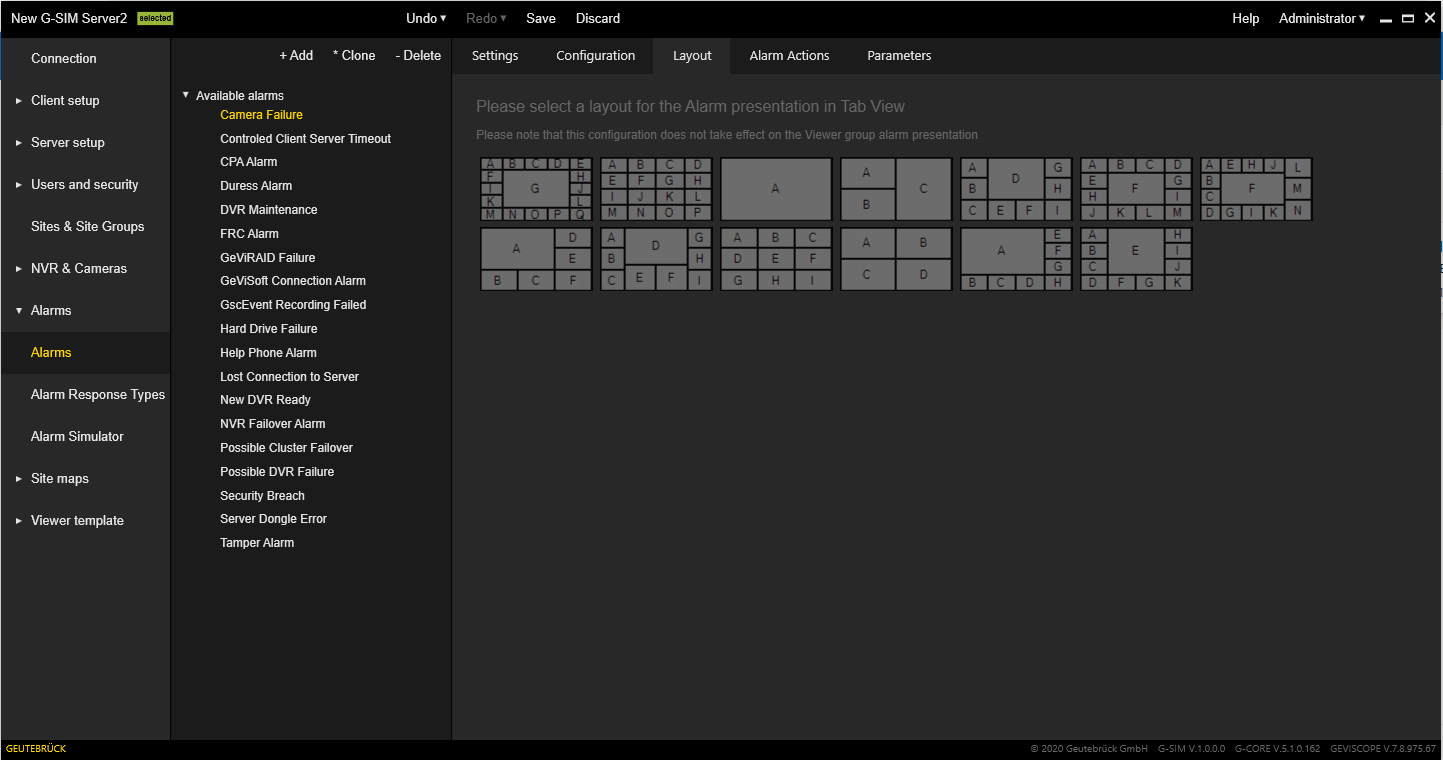Pick the eight-tile layout with large A

click(1016, 259)
